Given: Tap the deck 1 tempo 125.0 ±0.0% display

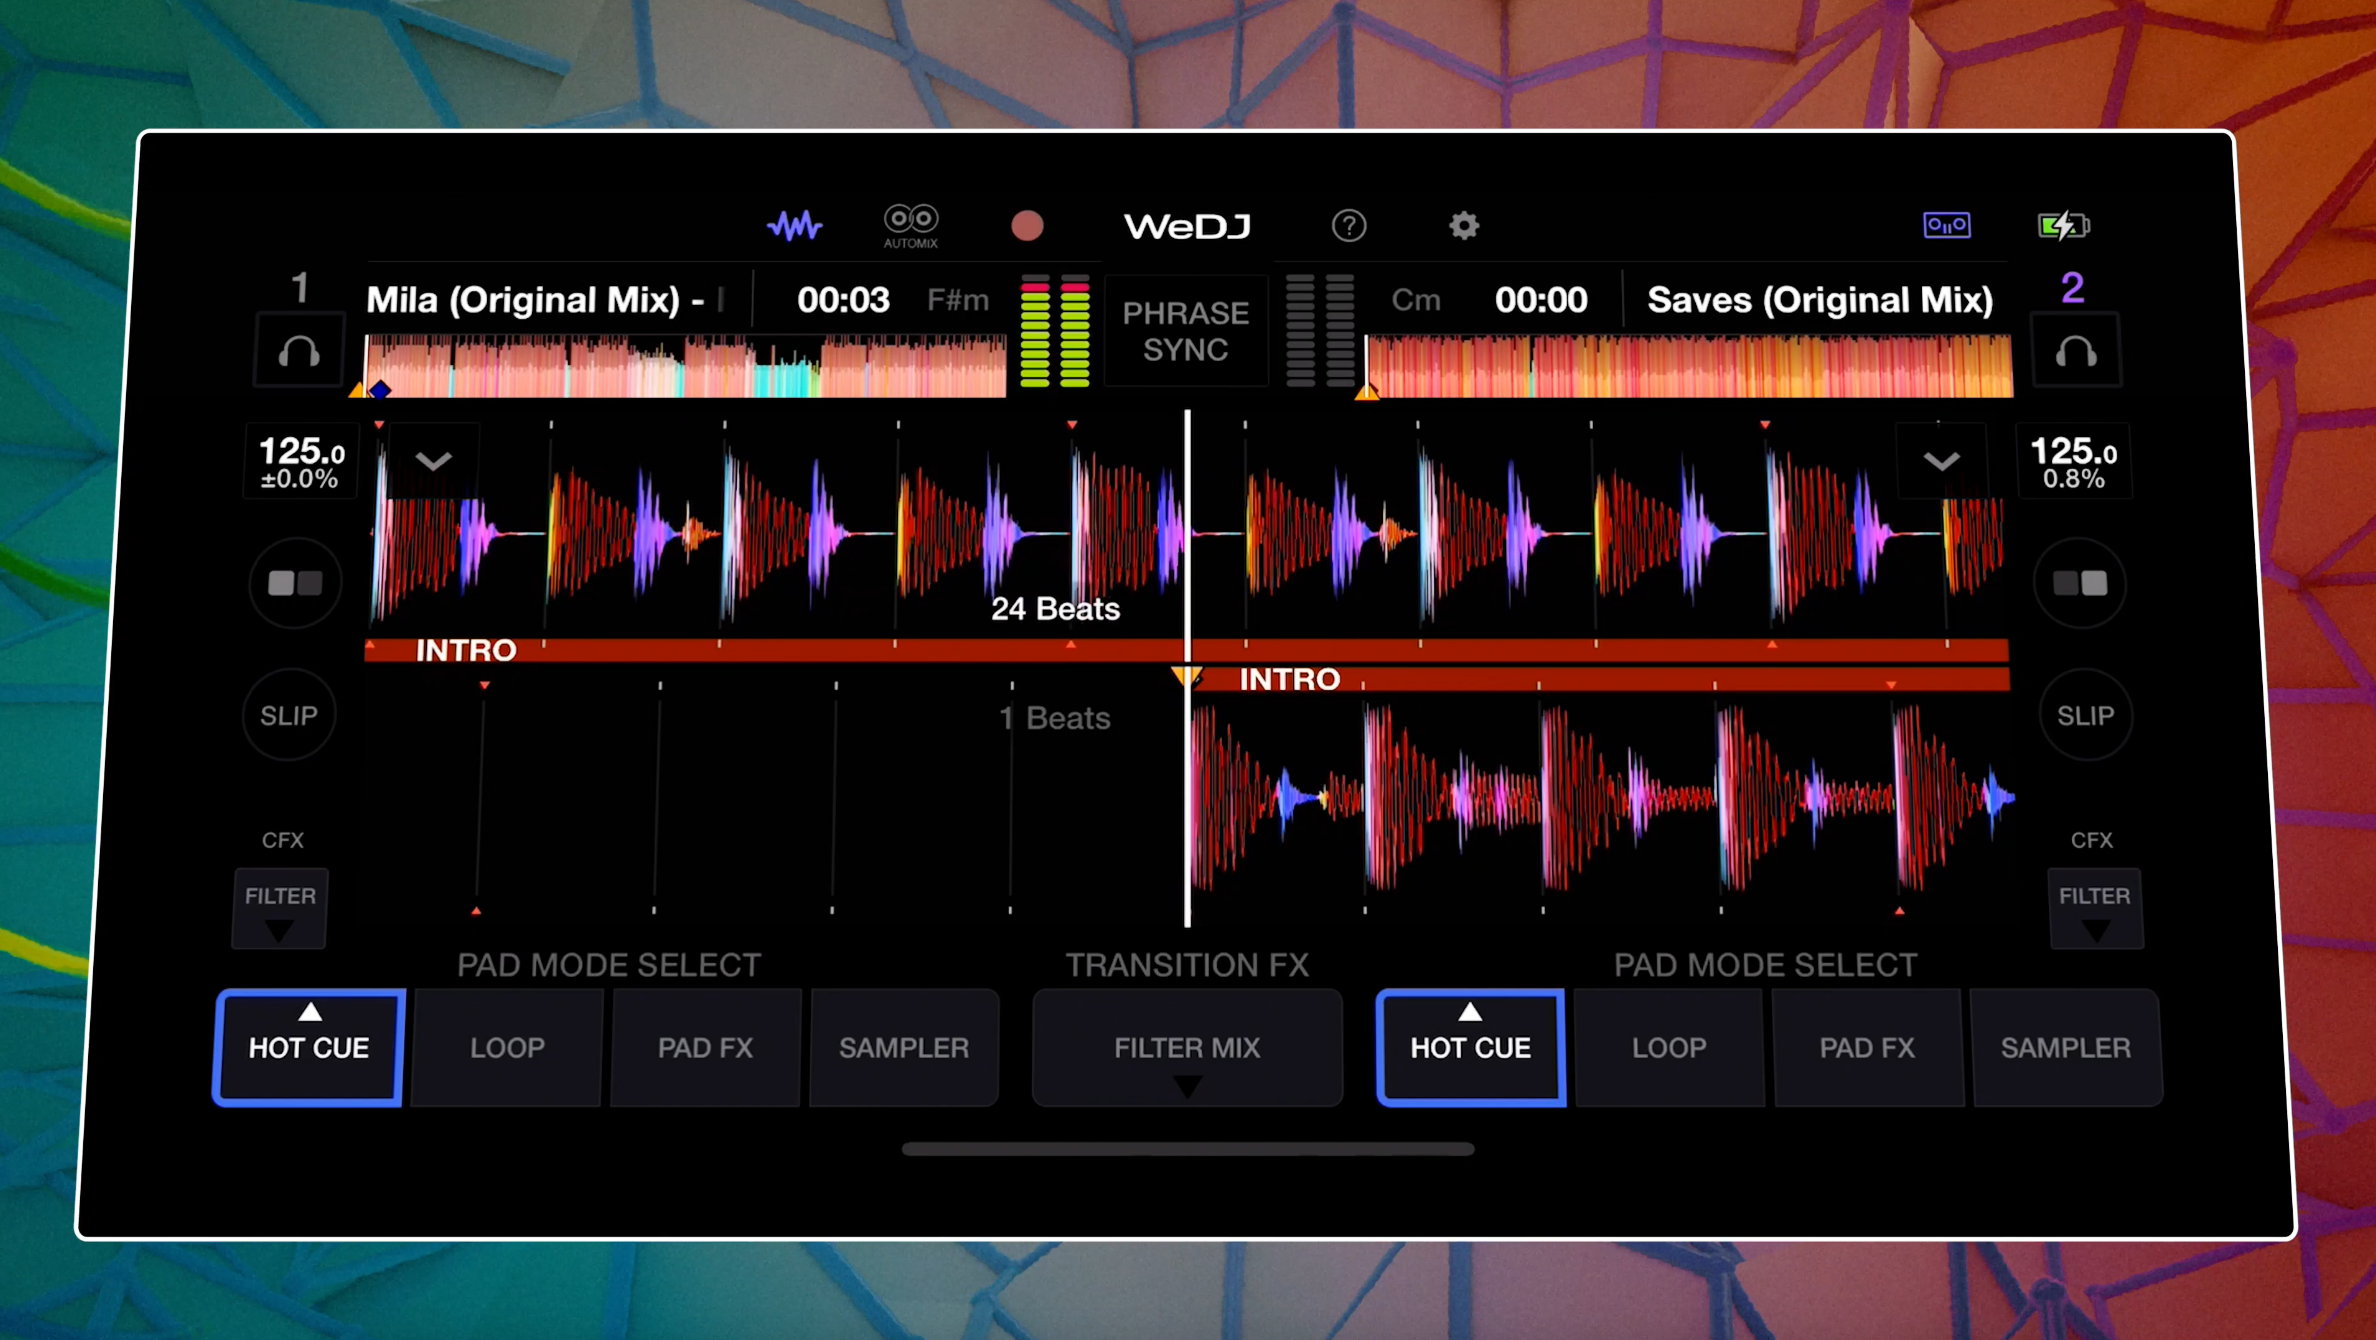Looking at the screenshot, I should [301, 462].
